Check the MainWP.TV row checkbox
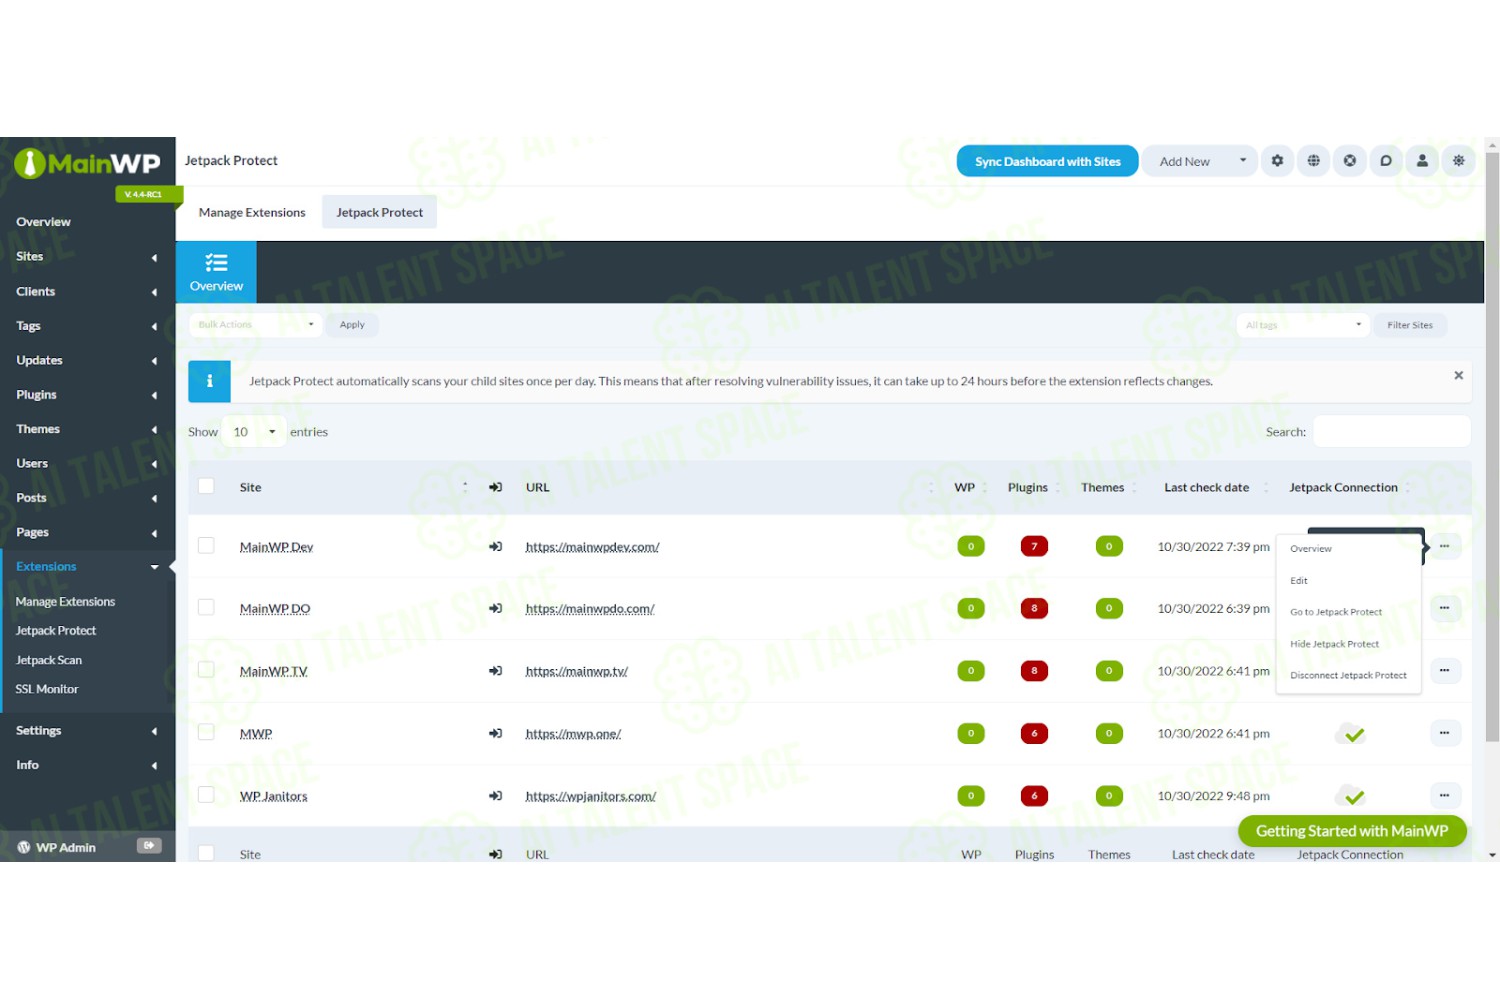The height and width of the screenshot is (1000, 1500). click(x=206, y=669)
